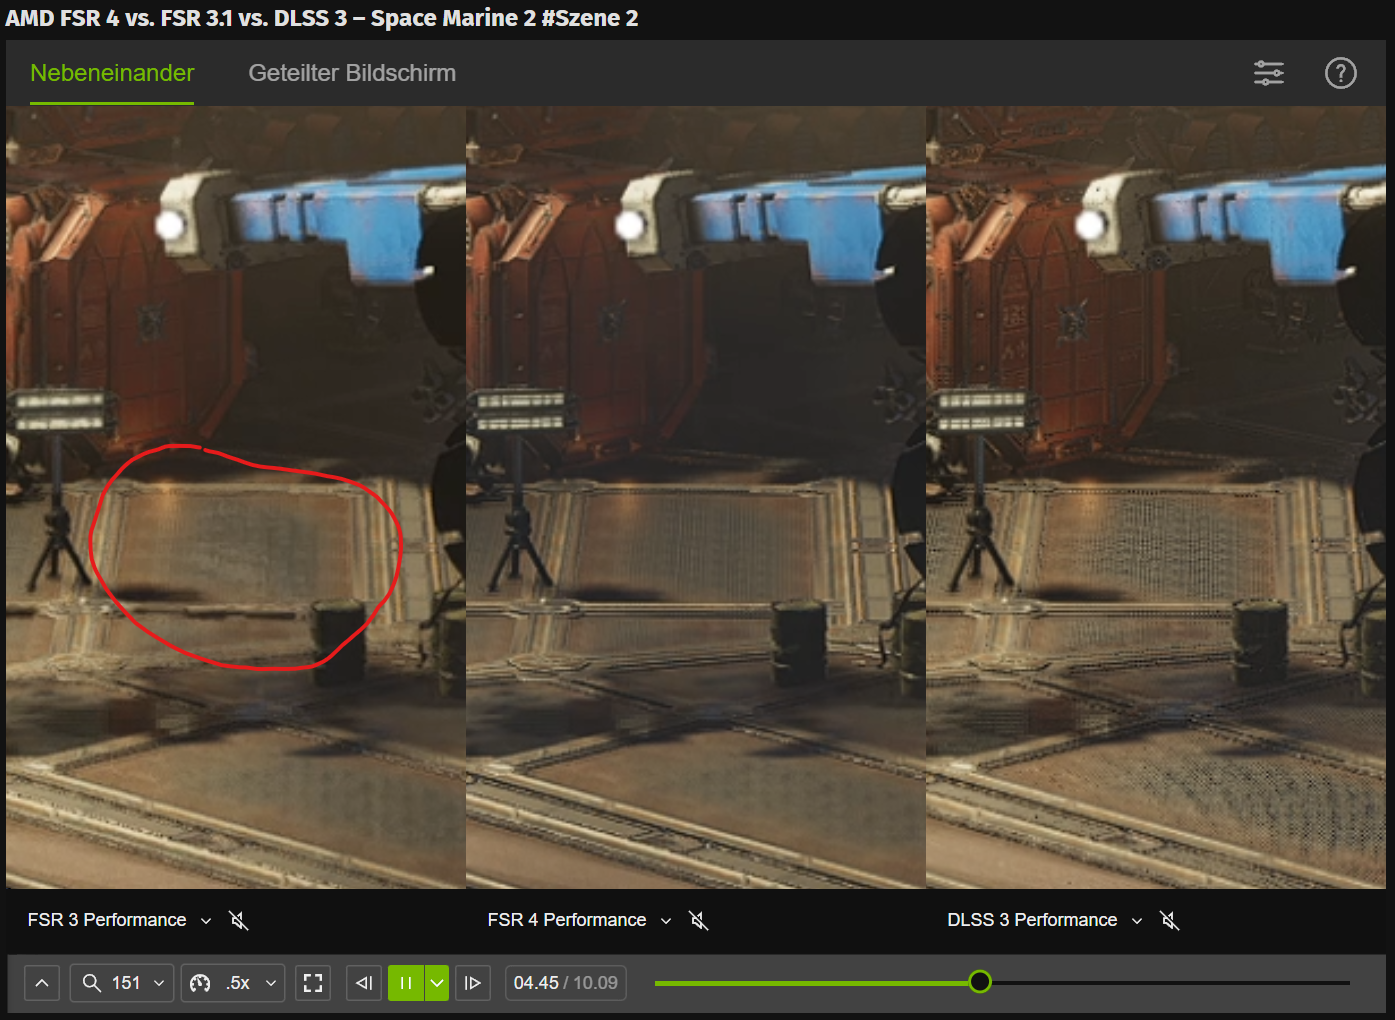Click the timecode display 04.45 / 10.09
Image resolution: width=1395 pixels, height=1020 pixels.
[x=566, y=983]
